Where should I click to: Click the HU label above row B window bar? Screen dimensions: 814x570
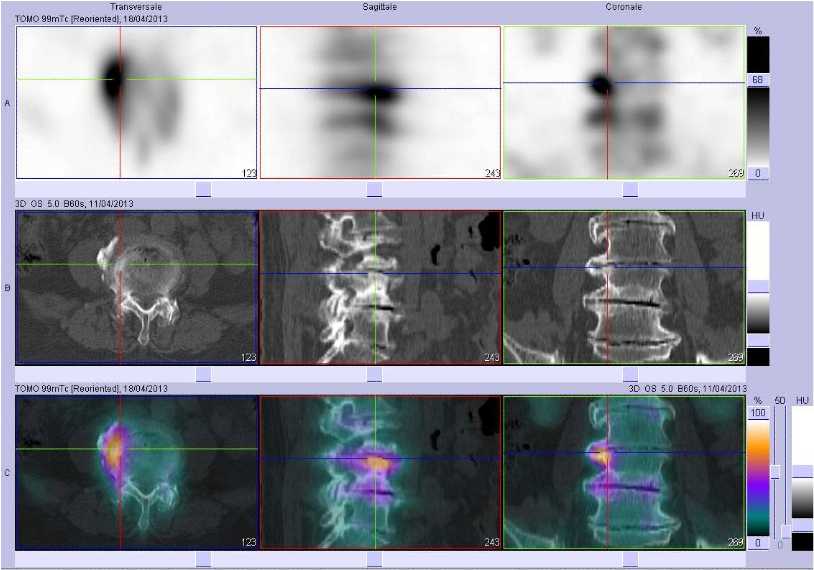click(x=757, y=215)
